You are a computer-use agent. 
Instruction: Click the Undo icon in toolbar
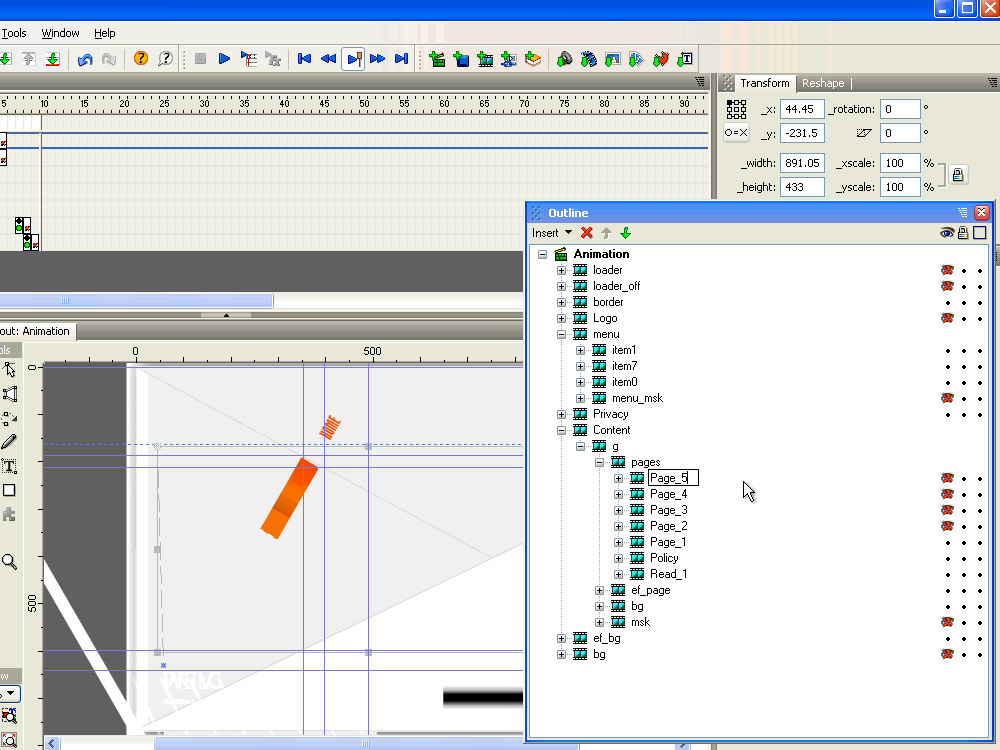coord(85,59)
